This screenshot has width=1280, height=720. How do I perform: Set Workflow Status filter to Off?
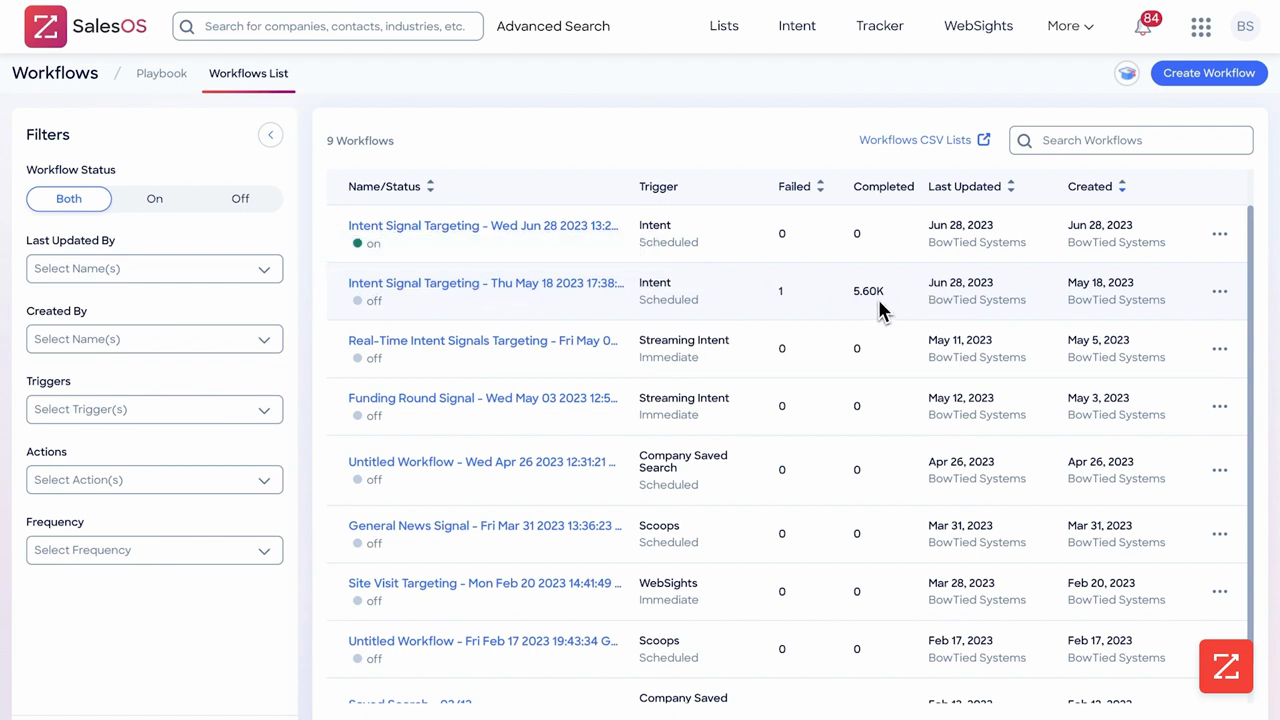pyautogui.click(x=240, y=199)
